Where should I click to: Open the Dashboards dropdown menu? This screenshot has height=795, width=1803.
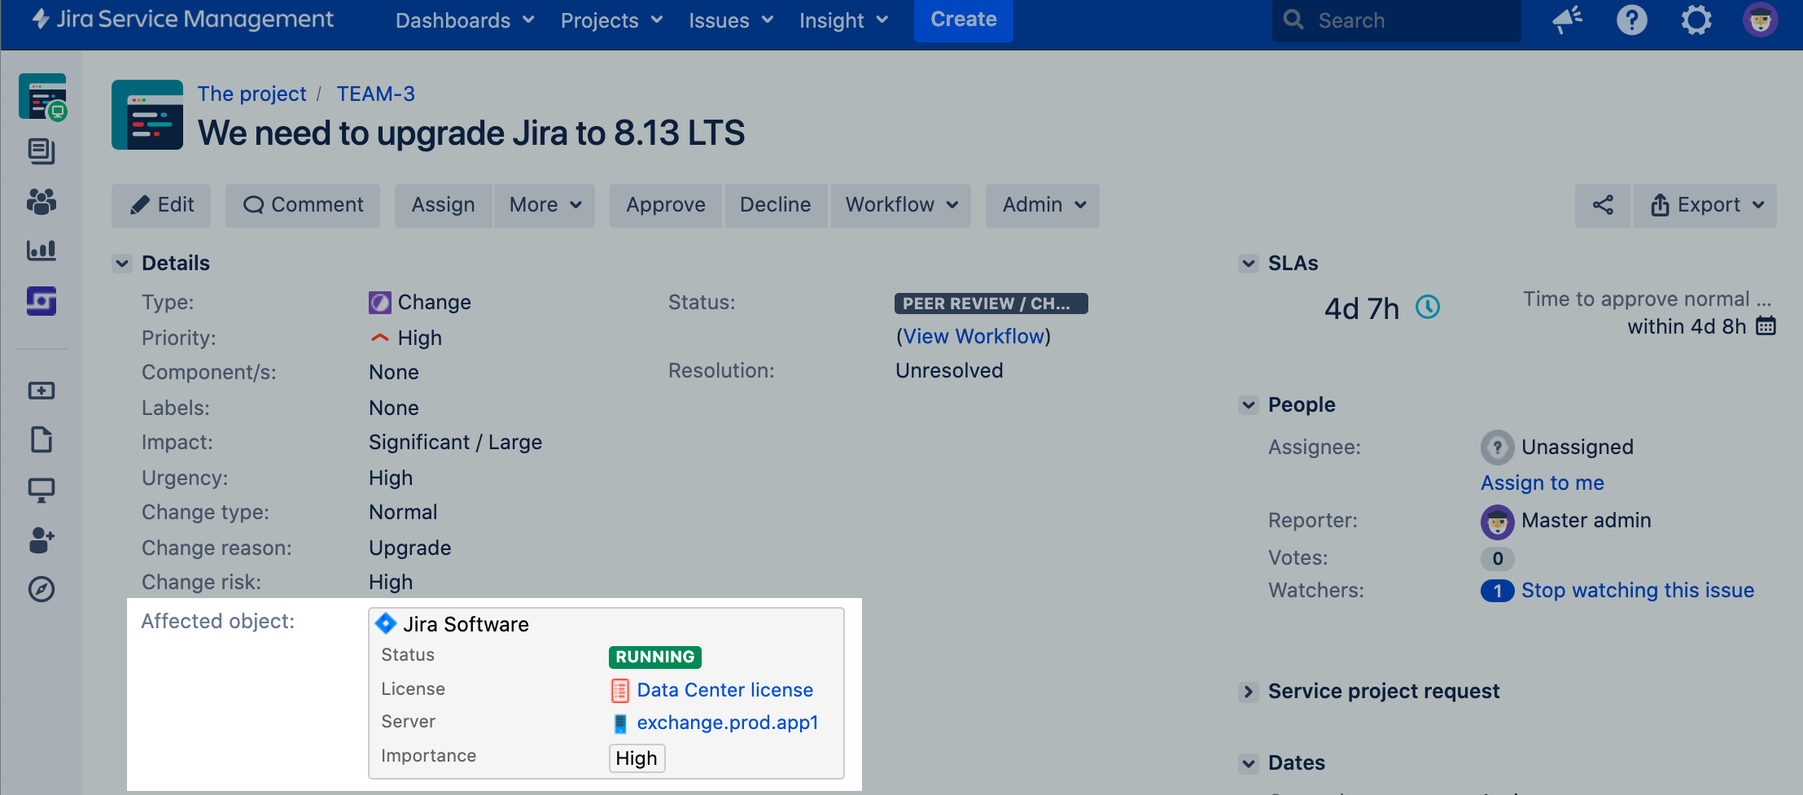click(x=464, y=20)
